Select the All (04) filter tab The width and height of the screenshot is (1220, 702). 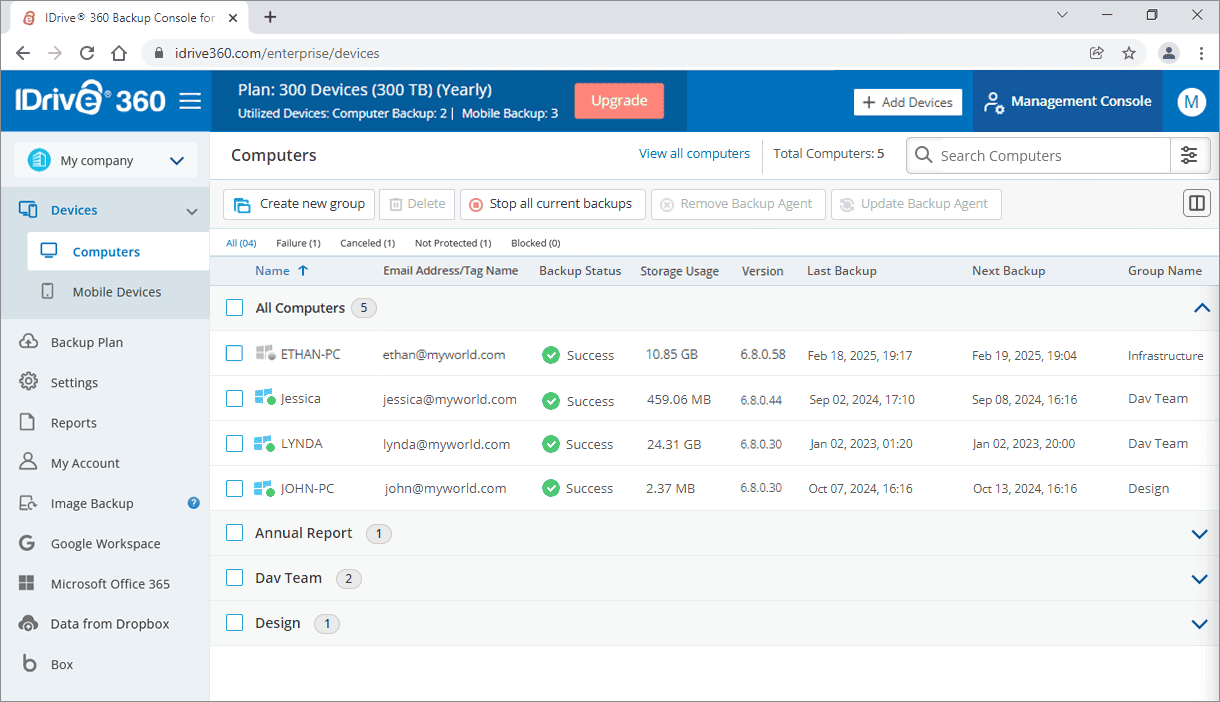(x=241, y=243)
